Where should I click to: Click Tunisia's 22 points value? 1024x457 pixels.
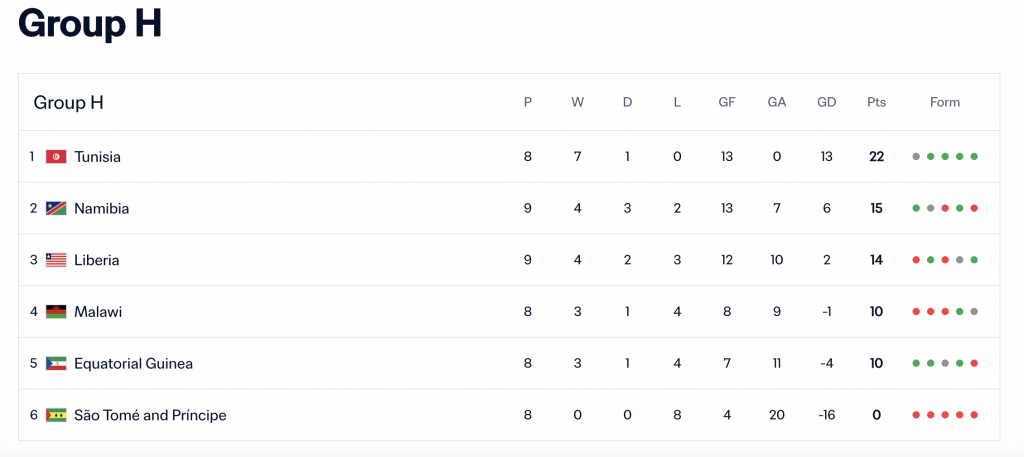point(876,157)
